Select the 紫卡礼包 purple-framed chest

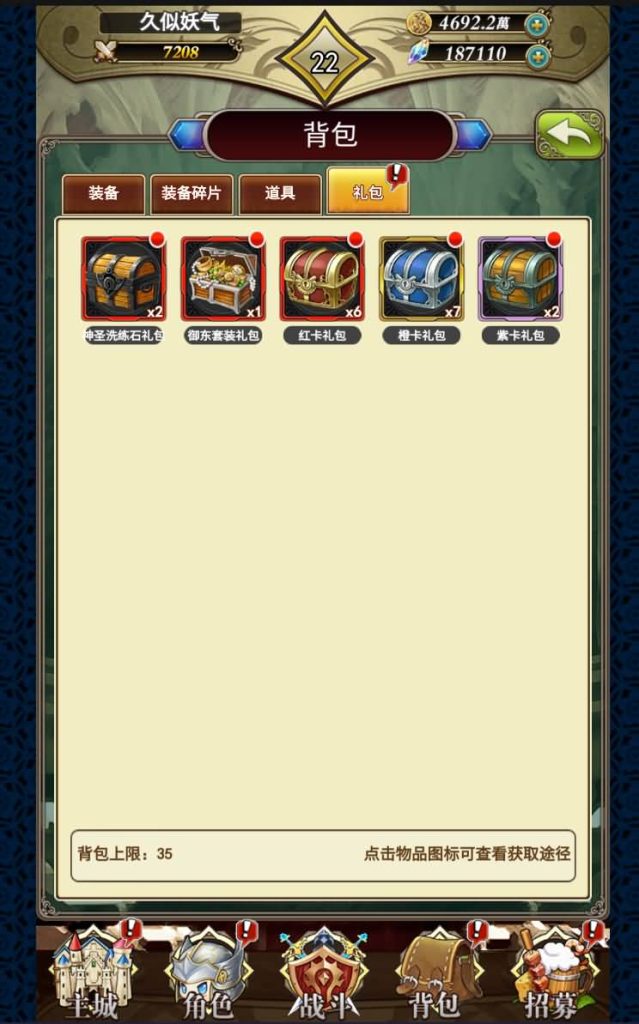coord(521,279)
